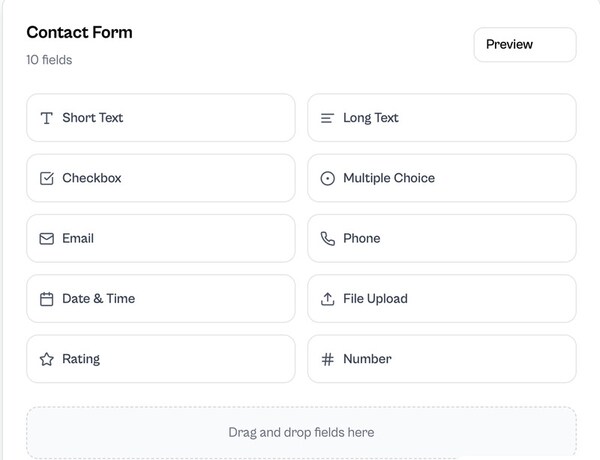Open the form Preview
This screenshot has width=600, height=460.
click(524, 44)
